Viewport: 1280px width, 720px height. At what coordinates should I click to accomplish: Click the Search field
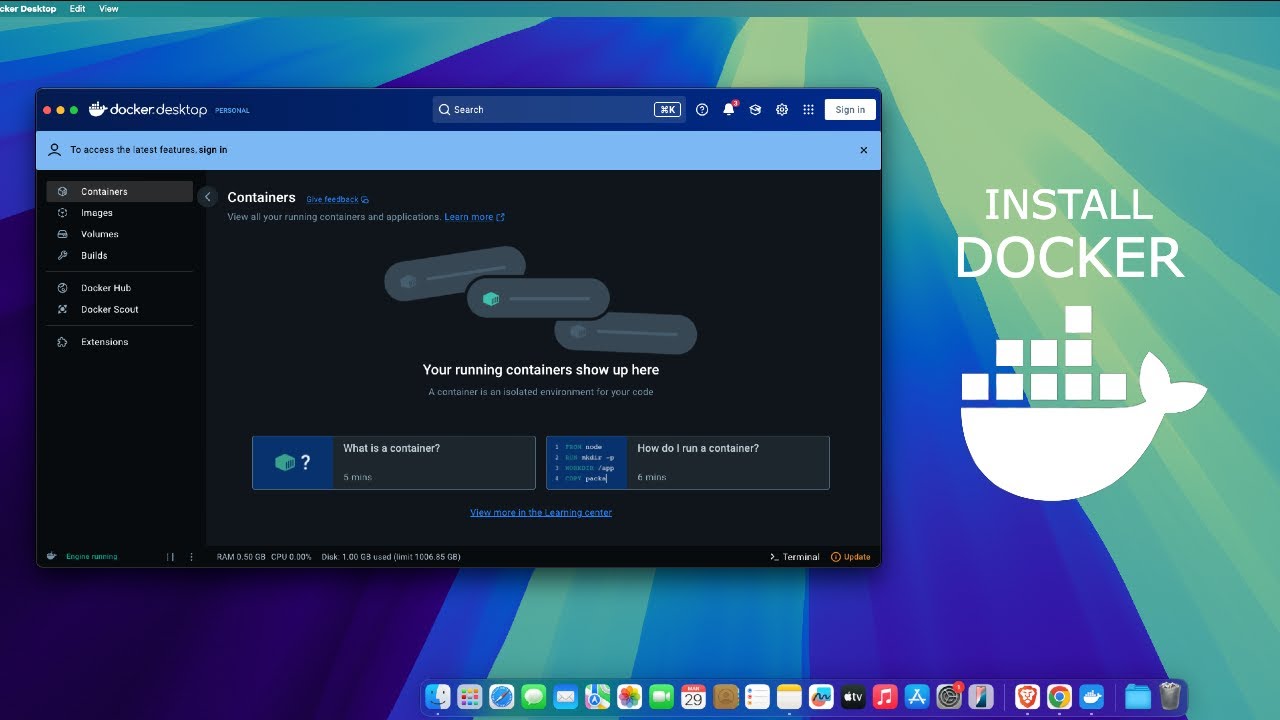click(559, 110)
